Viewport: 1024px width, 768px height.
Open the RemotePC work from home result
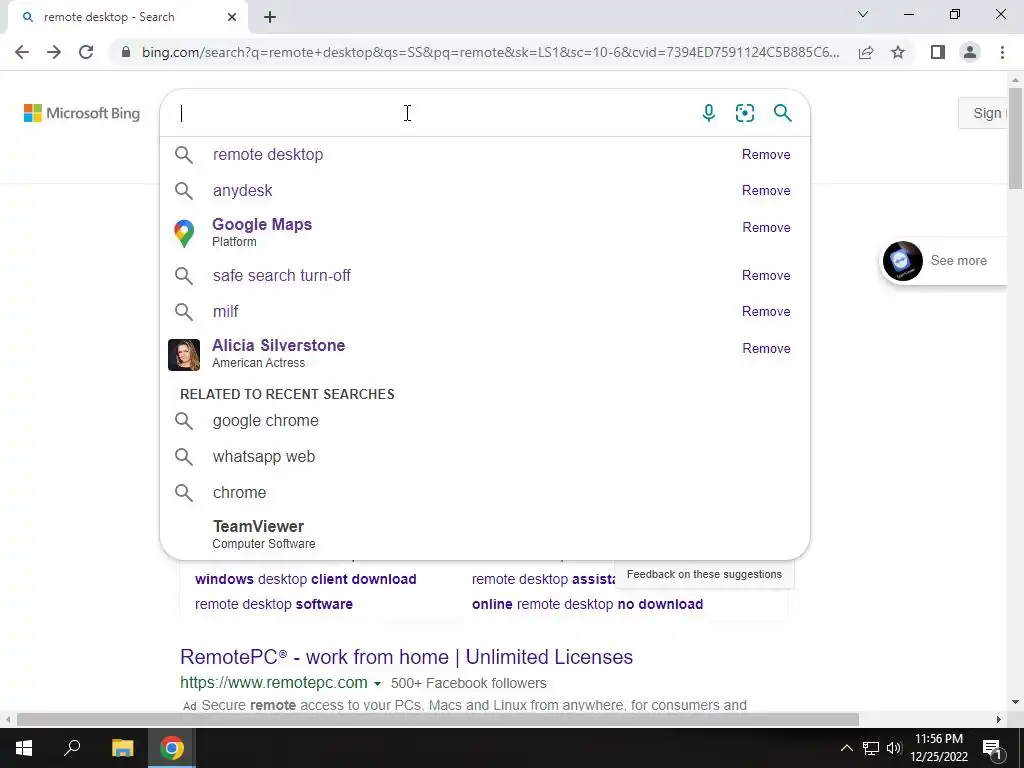click(406, 657)
